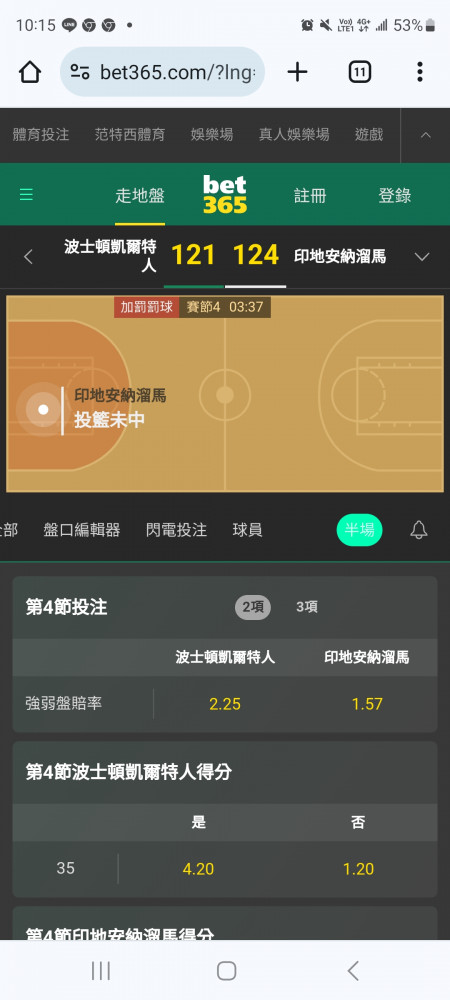Select the 2項 option for 第4節投注
Viewport: 450px width, 1000px height.
click(x=253, y=607)
